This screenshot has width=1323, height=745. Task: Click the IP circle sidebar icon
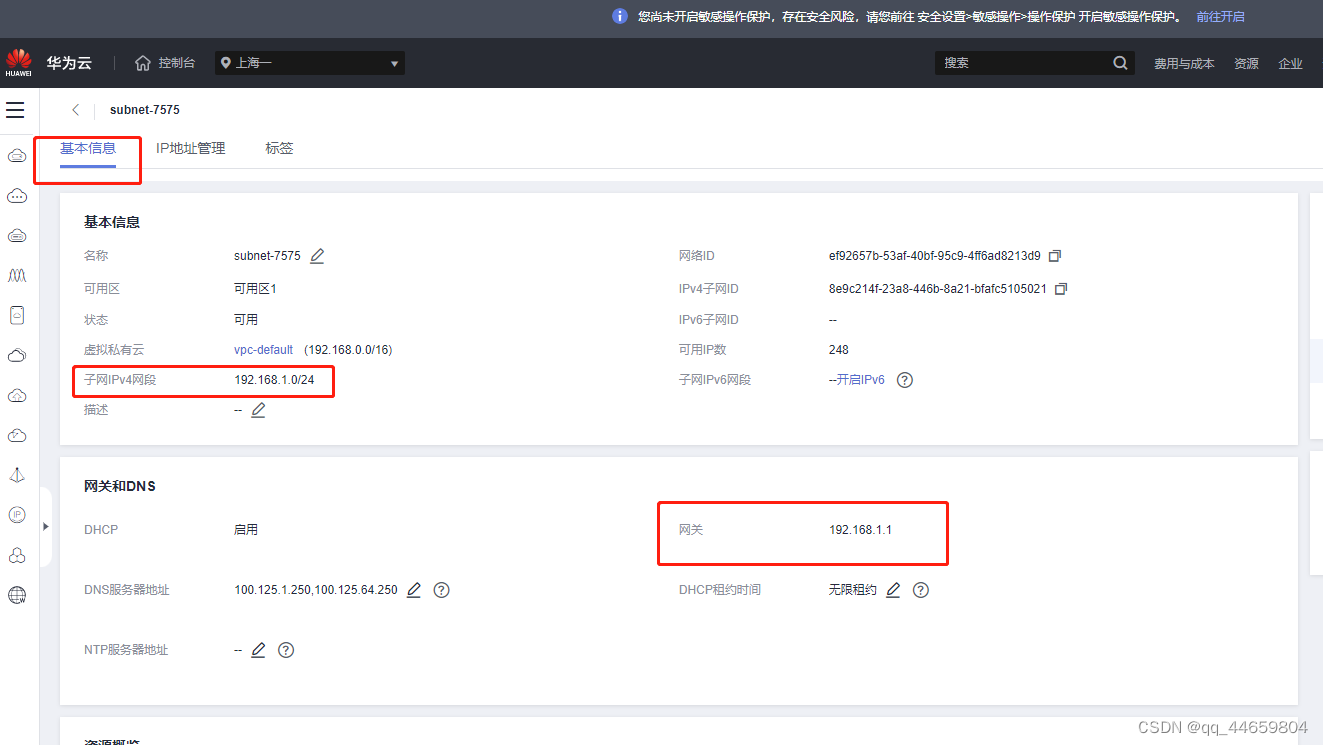[16, 515]
